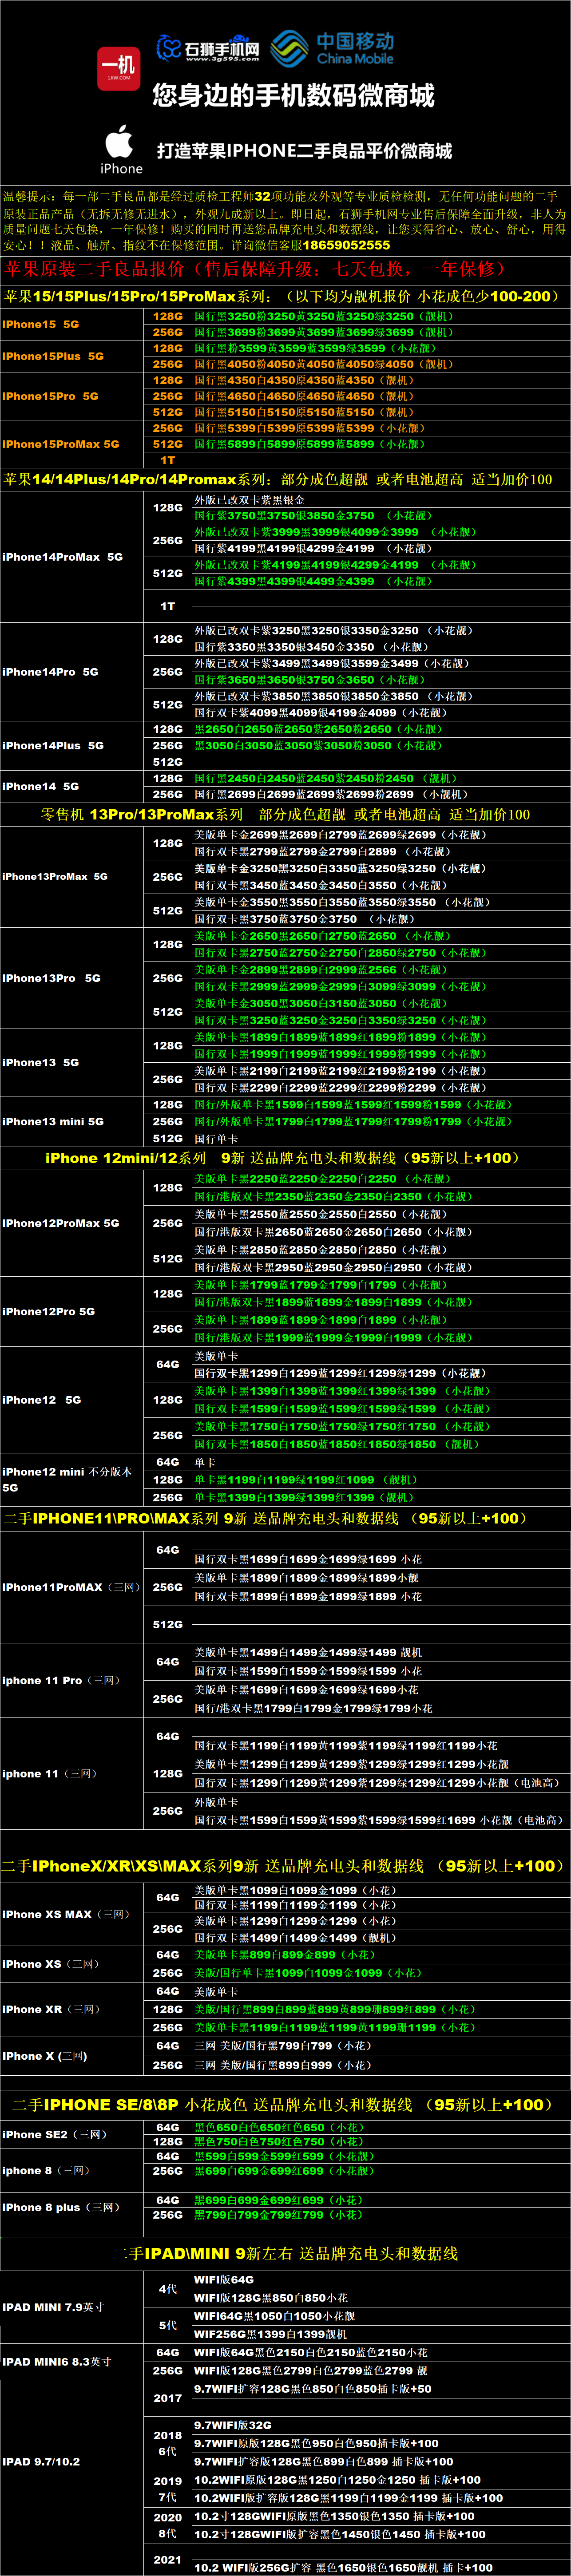Click the 您身边的手机数码微商城 headline
The width and height of the screenshot is (571, 2576).
[293, 96]
